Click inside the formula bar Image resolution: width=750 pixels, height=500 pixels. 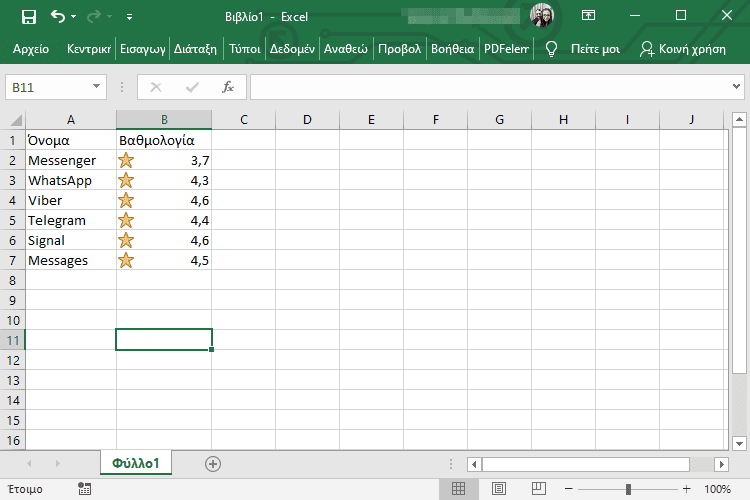[x=490, y=87]
